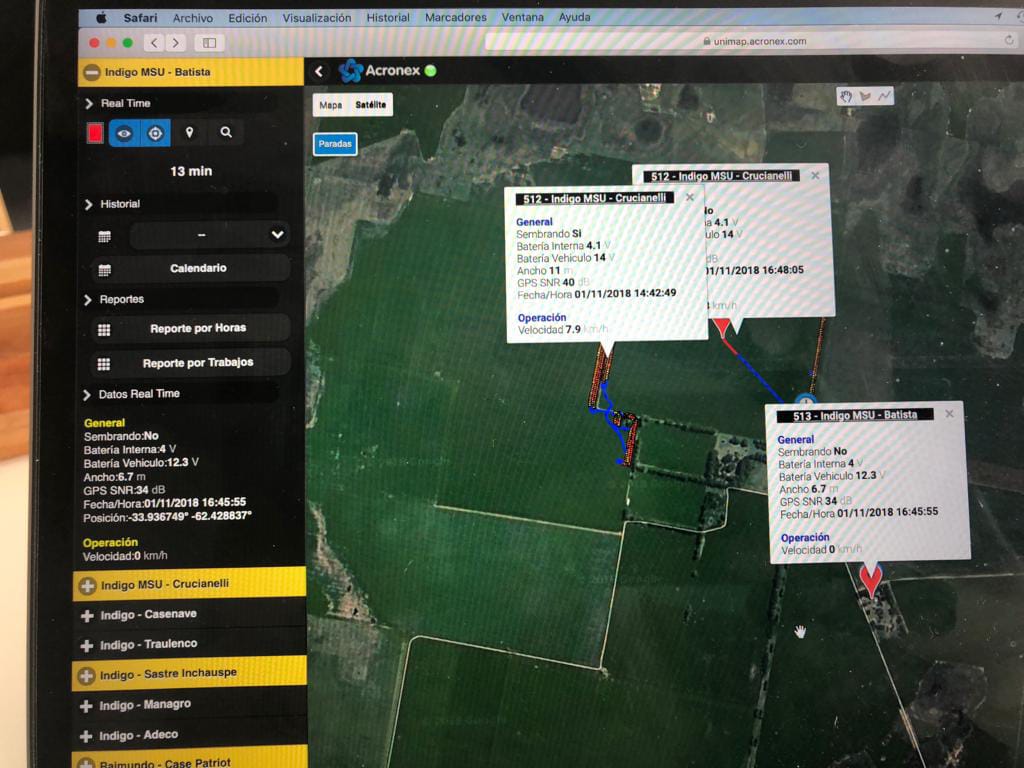Screen dimensions: 1024x768
Task: Toggle the eye visibility button
Action: pyautogui.click(x=124, y=133)
